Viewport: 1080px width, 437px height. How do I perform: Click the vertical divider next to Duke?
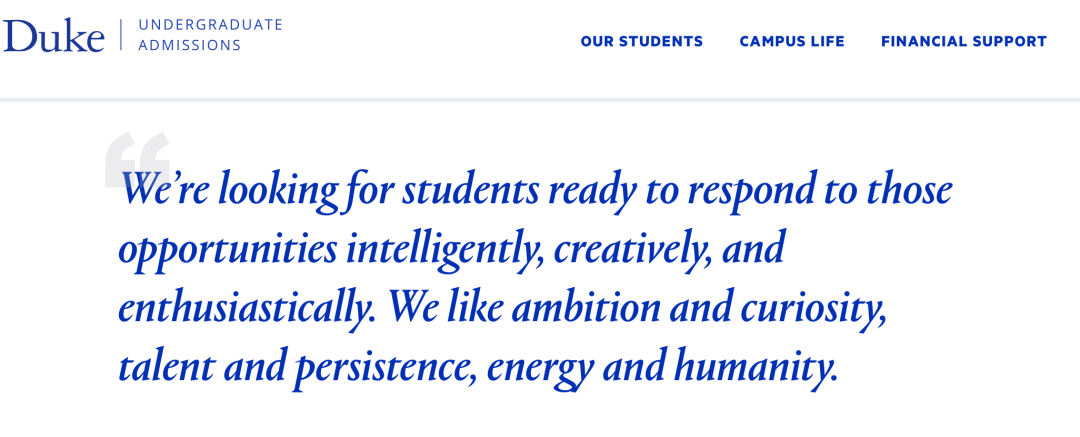(121, 35)
